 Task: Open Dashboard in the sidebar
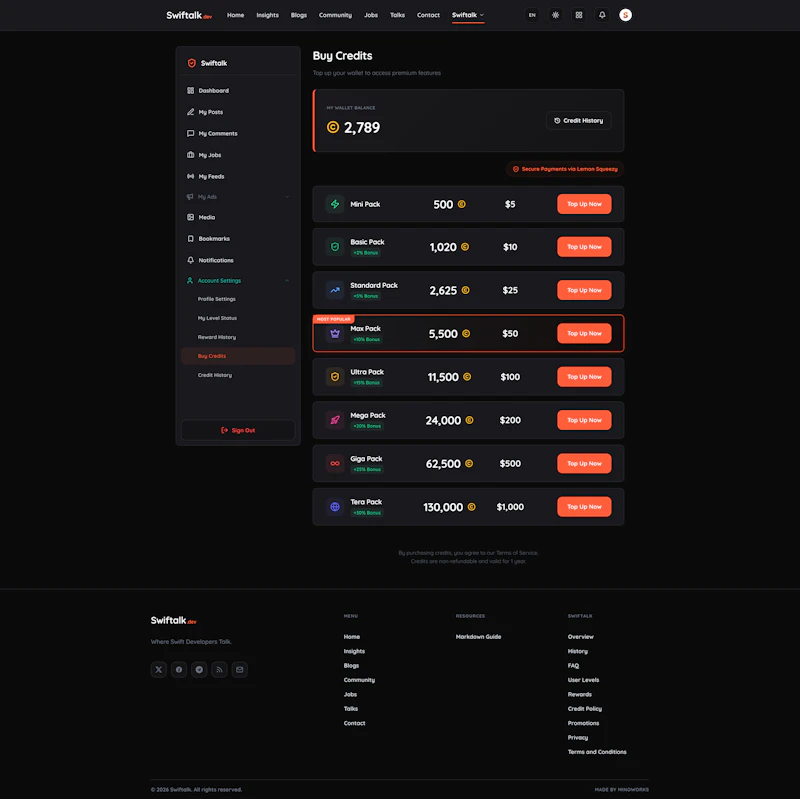pos(238,90)
